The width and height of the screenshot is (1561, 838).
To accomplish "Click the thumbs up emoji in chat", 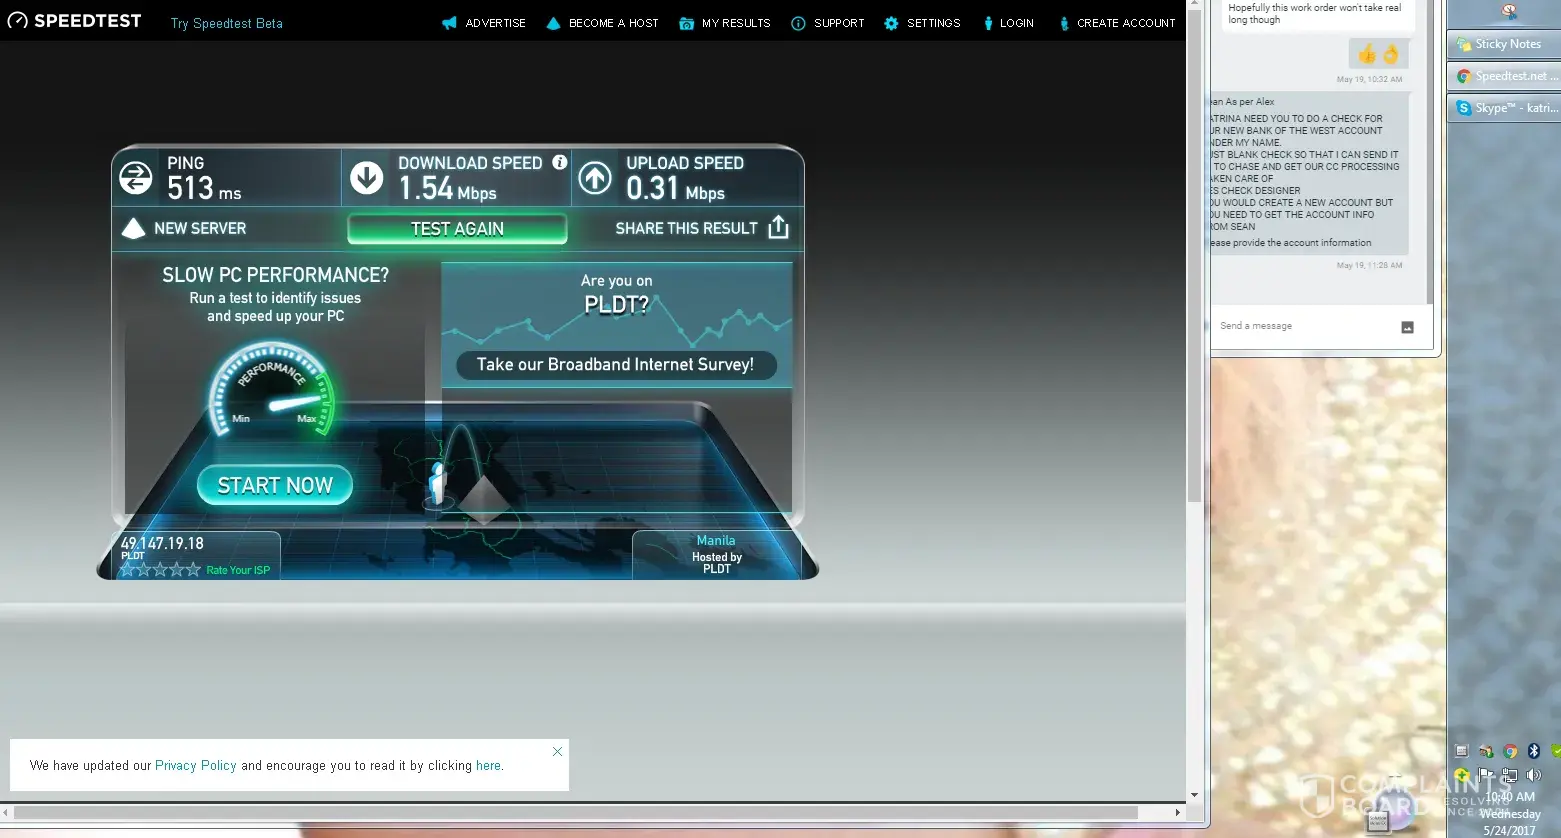I will point(1367,54).
